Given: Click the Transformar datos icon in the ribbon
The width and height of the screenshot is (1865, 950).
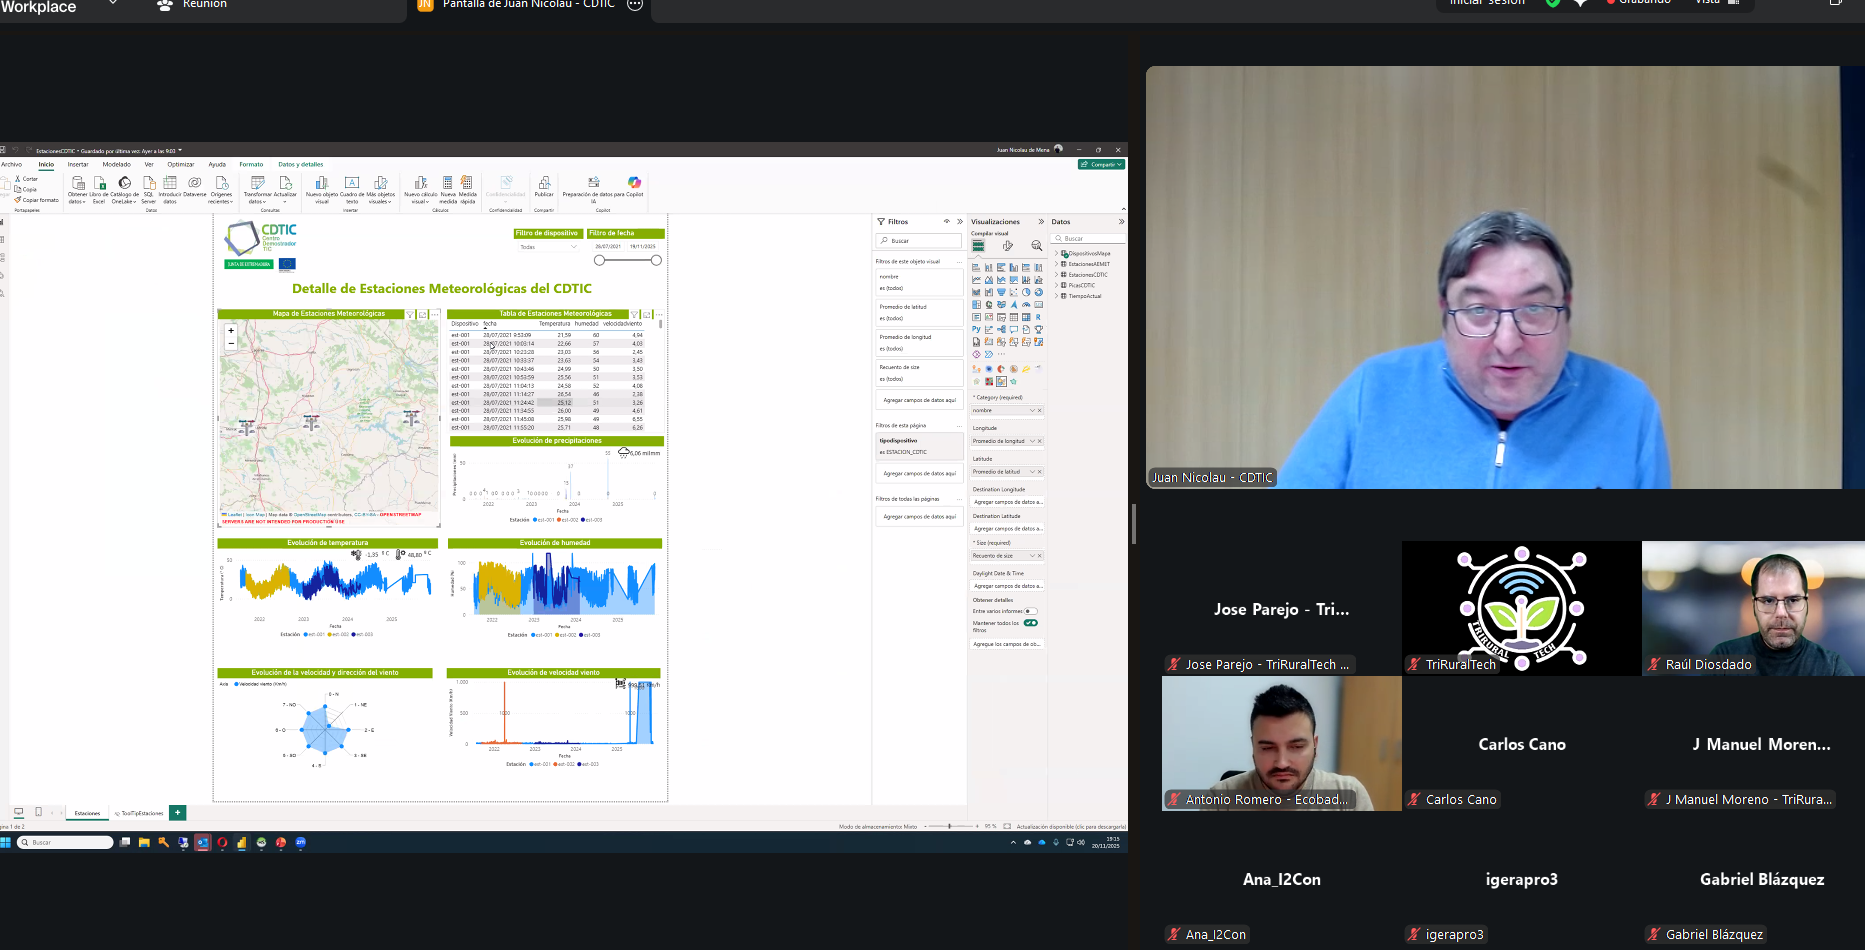Looking at the screenshot, I should 257,183.
